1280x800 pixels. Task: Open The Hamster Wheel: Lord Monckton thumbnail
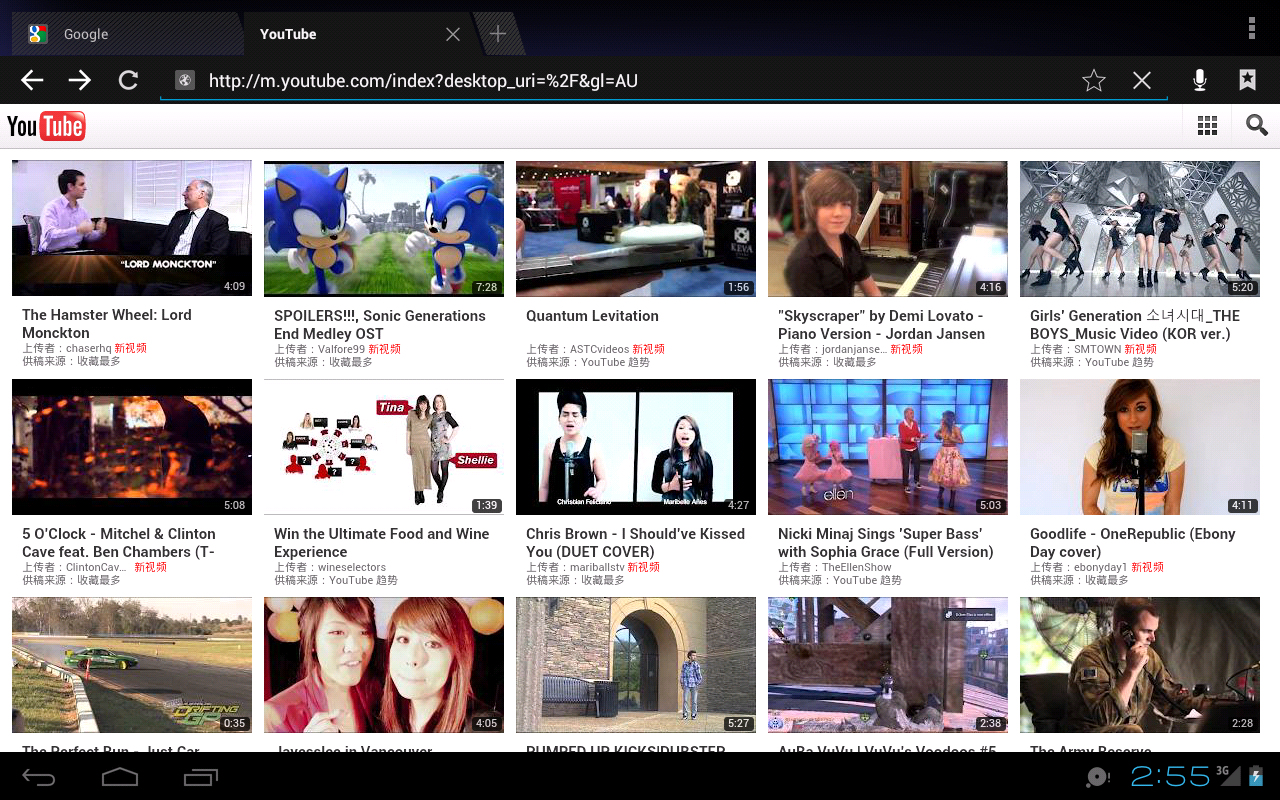[132, 228]
